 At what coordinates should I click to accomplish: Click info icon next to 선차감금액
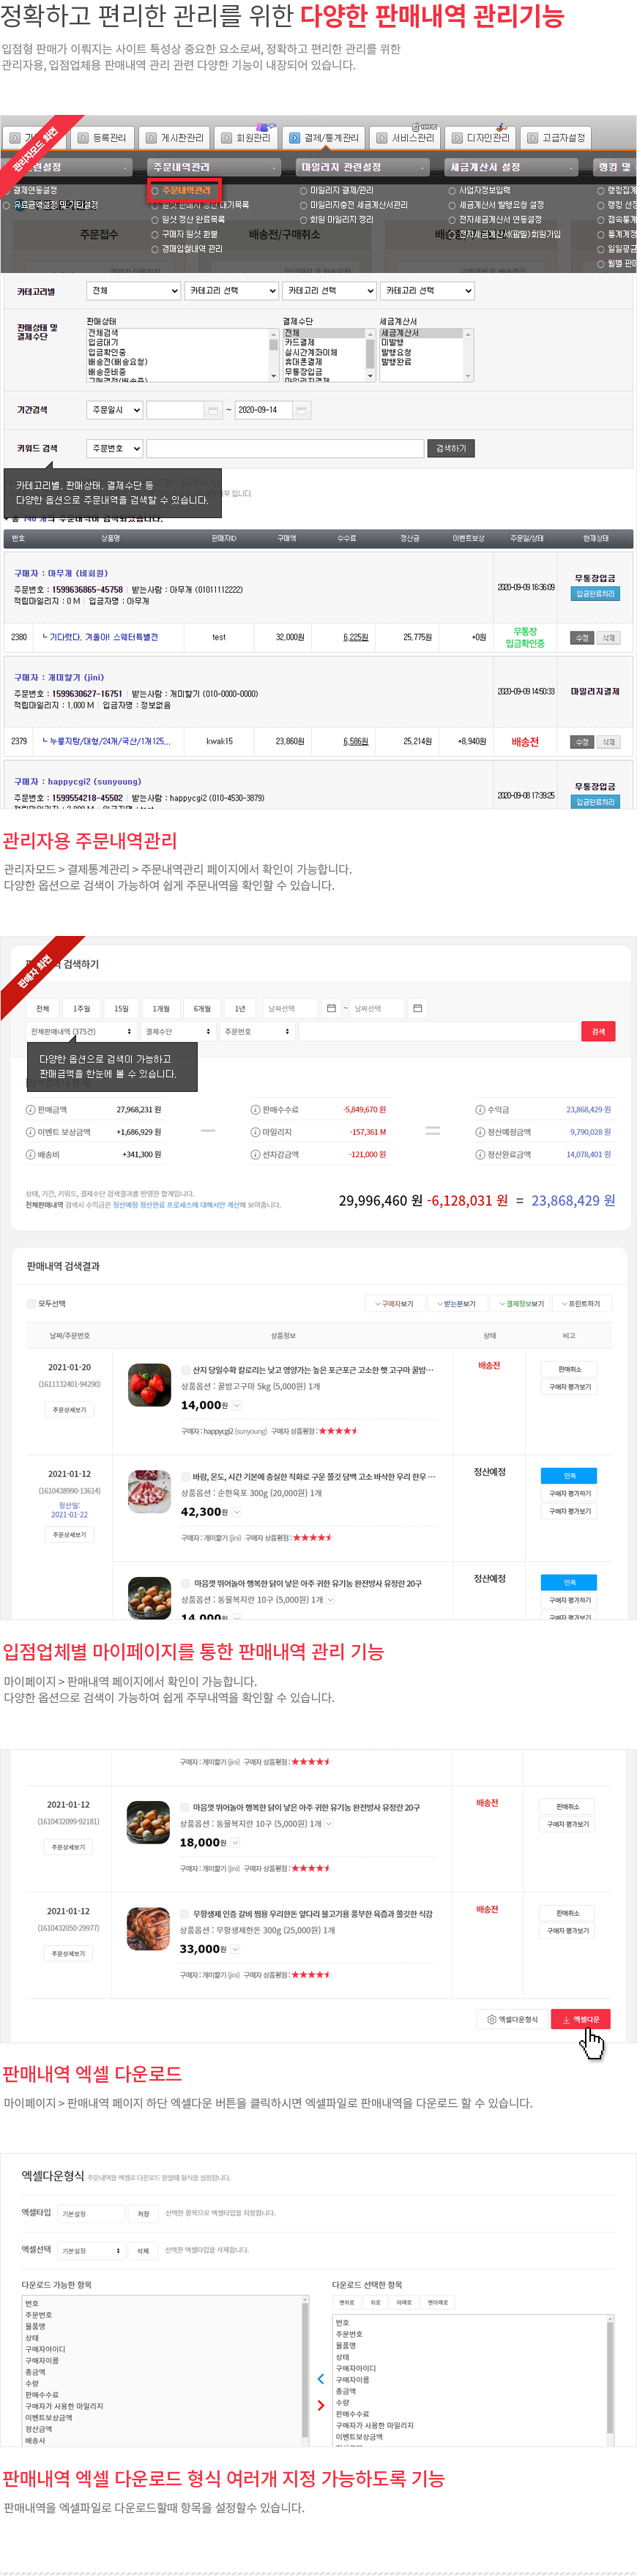pyautogui.click(x=255, y=1154)
